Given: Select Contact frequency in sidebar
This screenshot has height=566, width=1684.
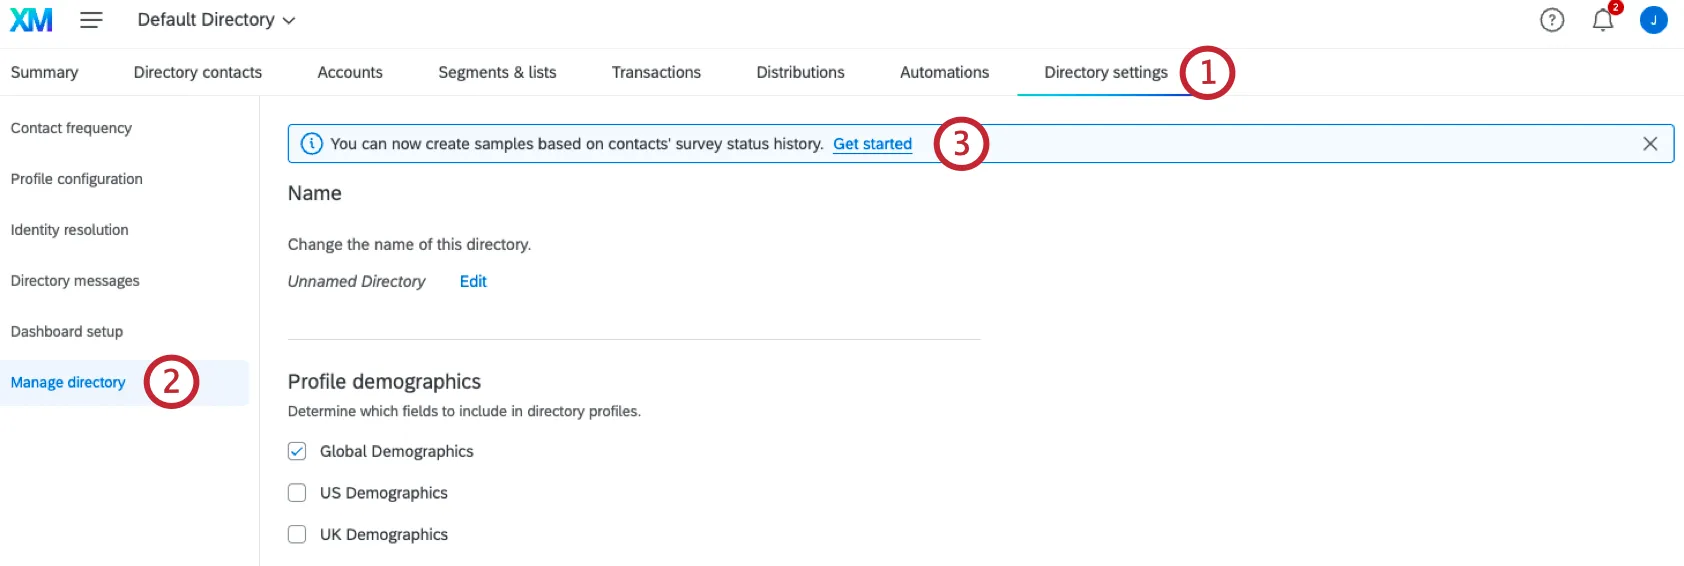Looking at the screenshot, I should 71,128.
